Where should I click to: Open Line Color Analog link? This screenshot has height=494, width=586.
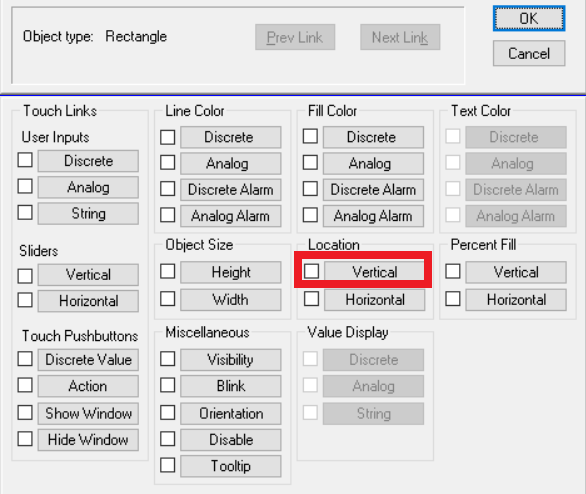(231, 164)
